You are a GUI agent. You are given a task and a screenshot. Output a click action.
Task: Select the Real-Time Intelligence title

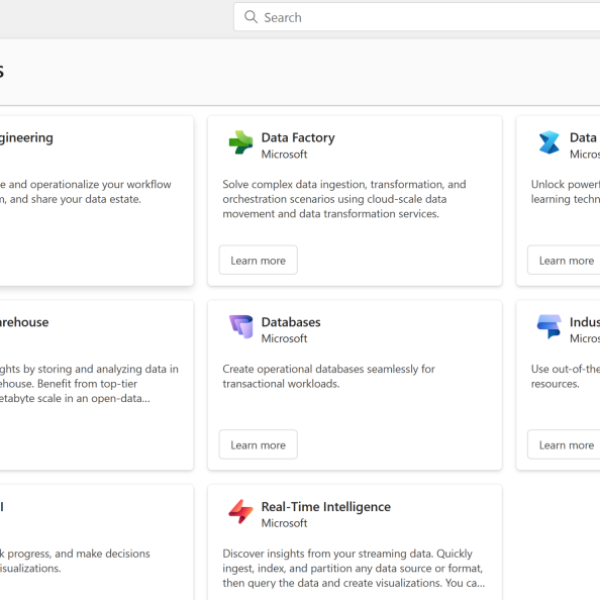point(326,507)
